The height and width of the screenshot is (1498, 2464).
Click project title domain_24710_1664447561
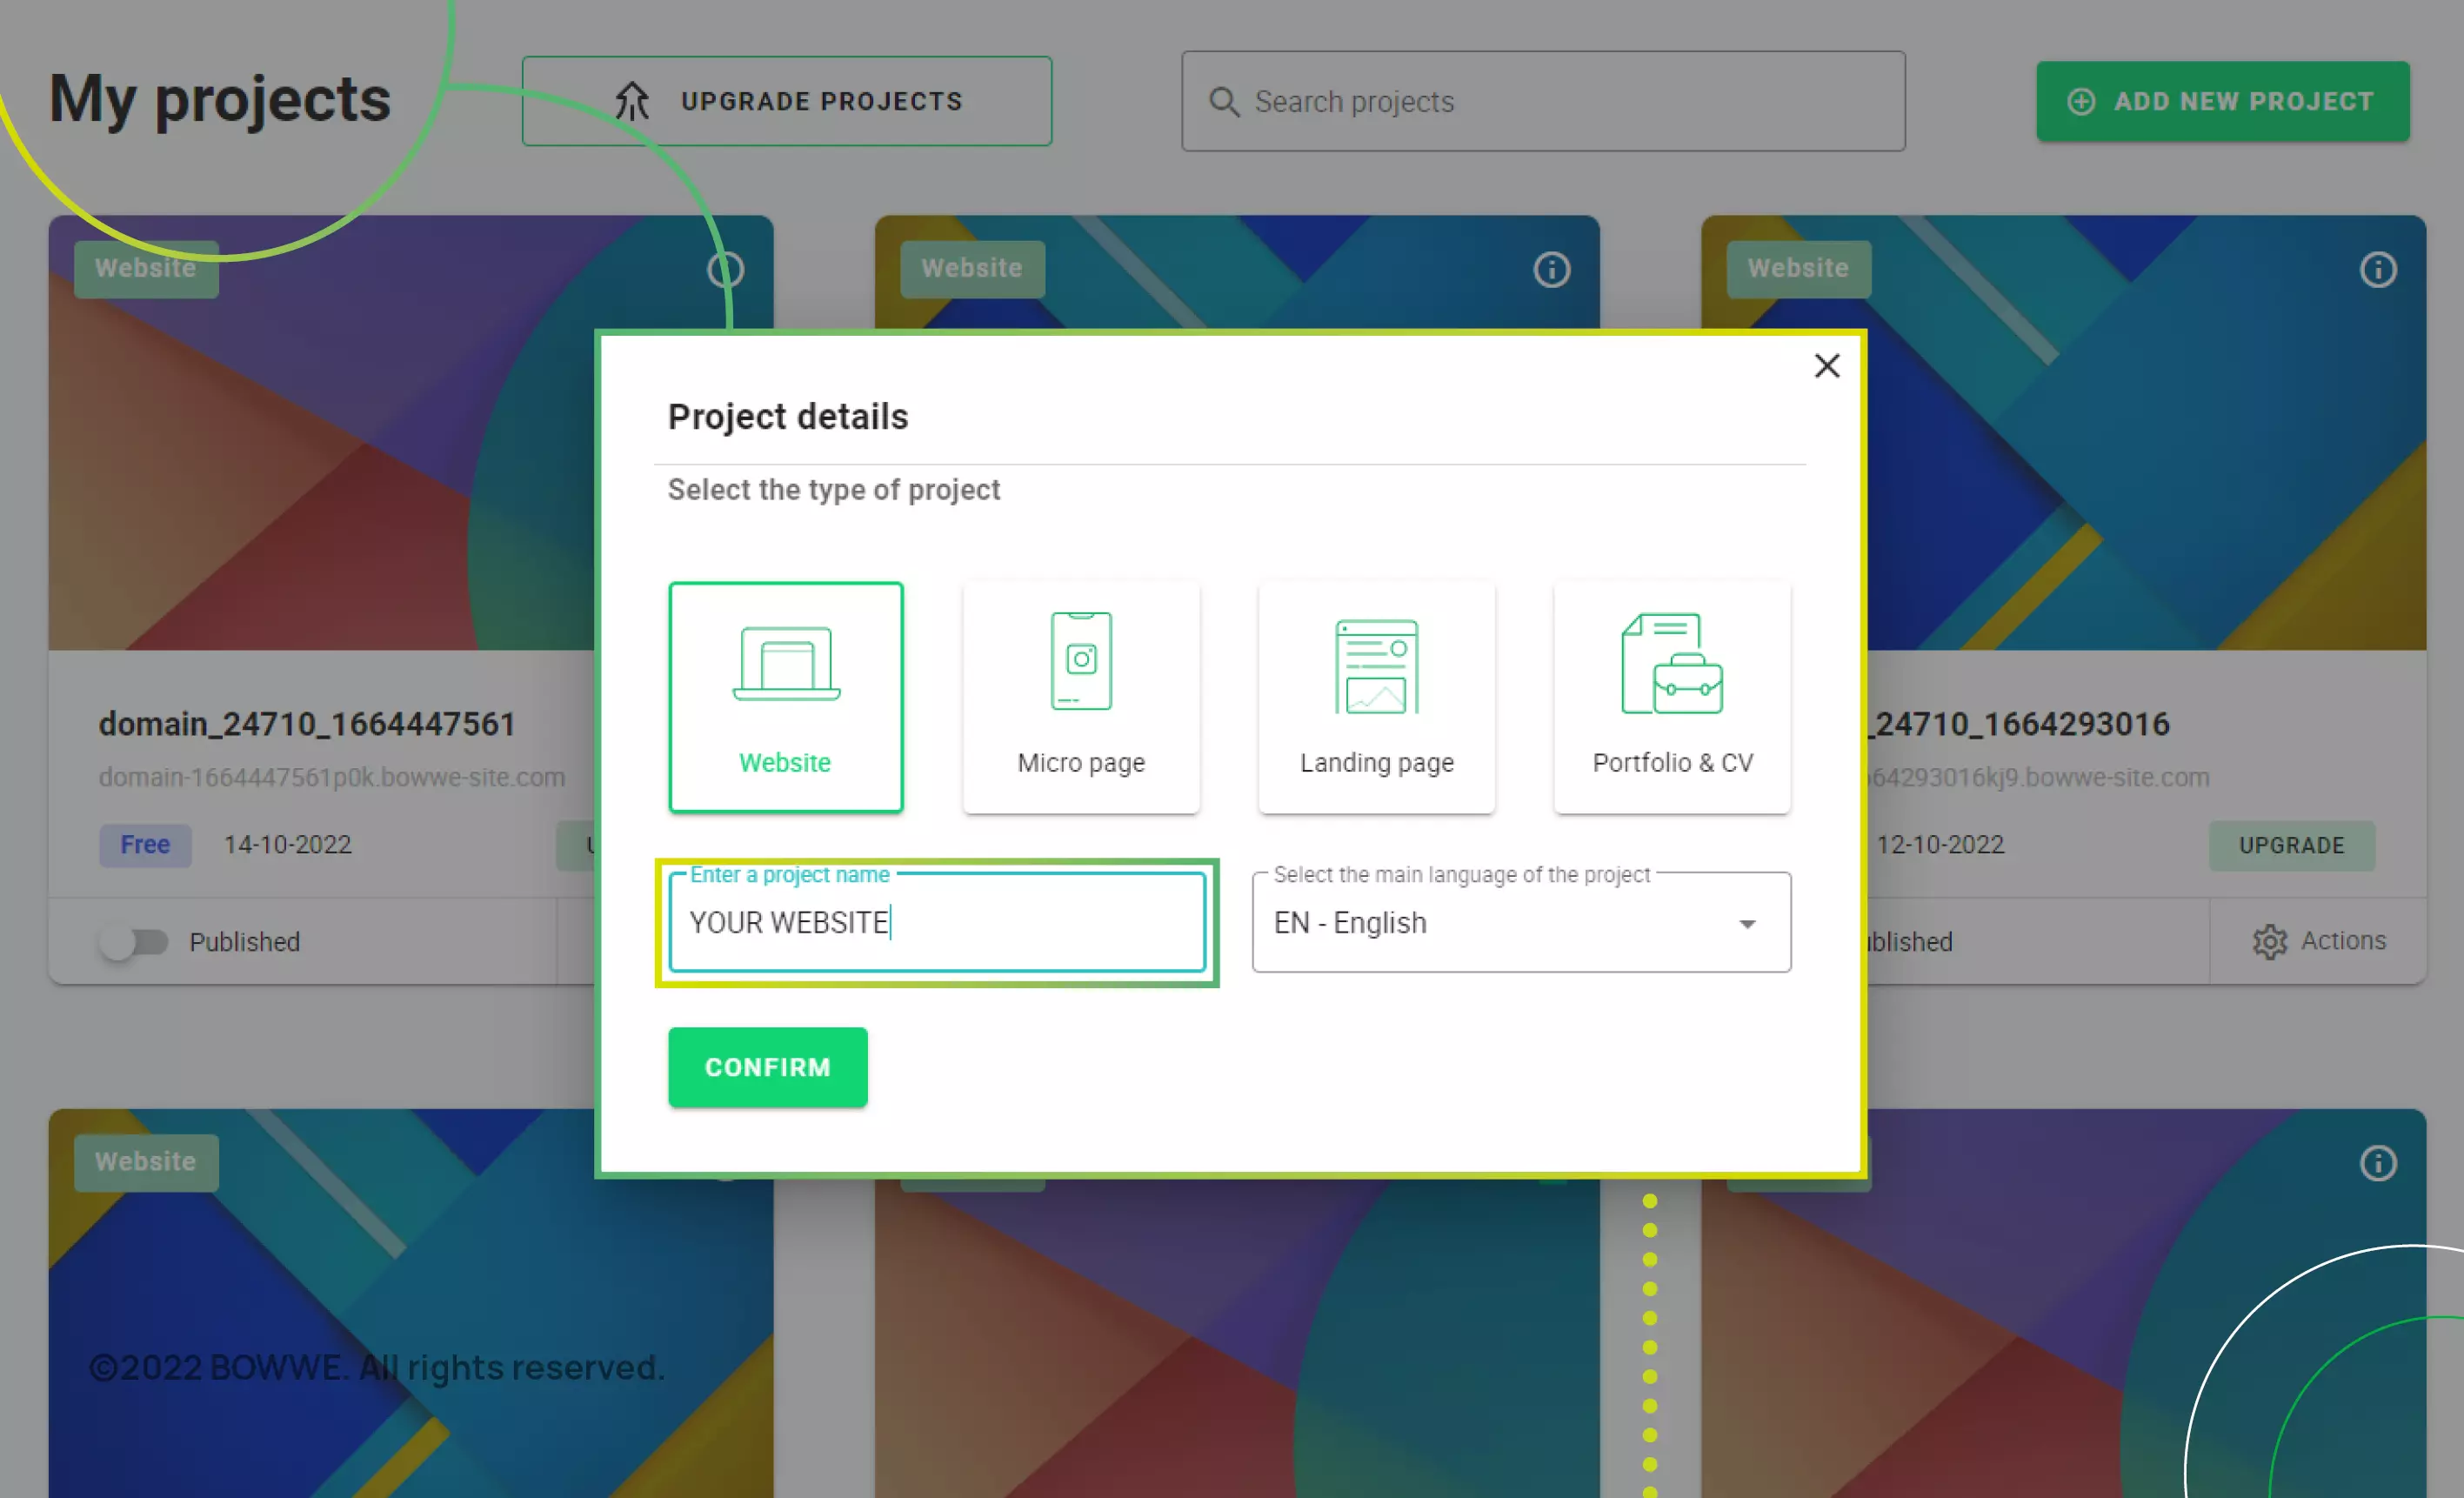pos(307,724)
